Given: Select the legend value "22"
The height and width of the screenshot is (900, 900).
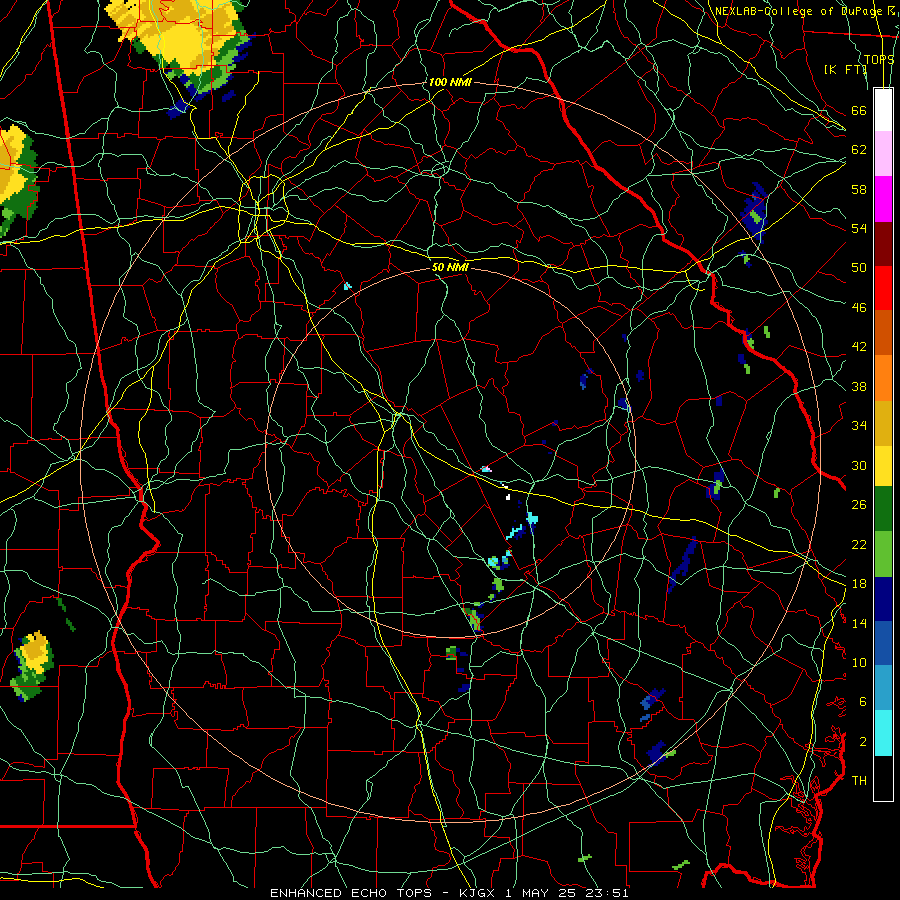Looking at the screenshot, I should pos(859,544).
